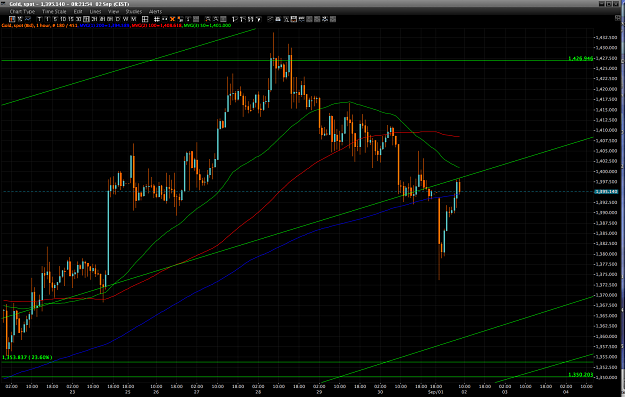The height and width of the screenshot is (397, 625).
Task: Minimize the Gold spot chart window
Action: tap(602, 4)
